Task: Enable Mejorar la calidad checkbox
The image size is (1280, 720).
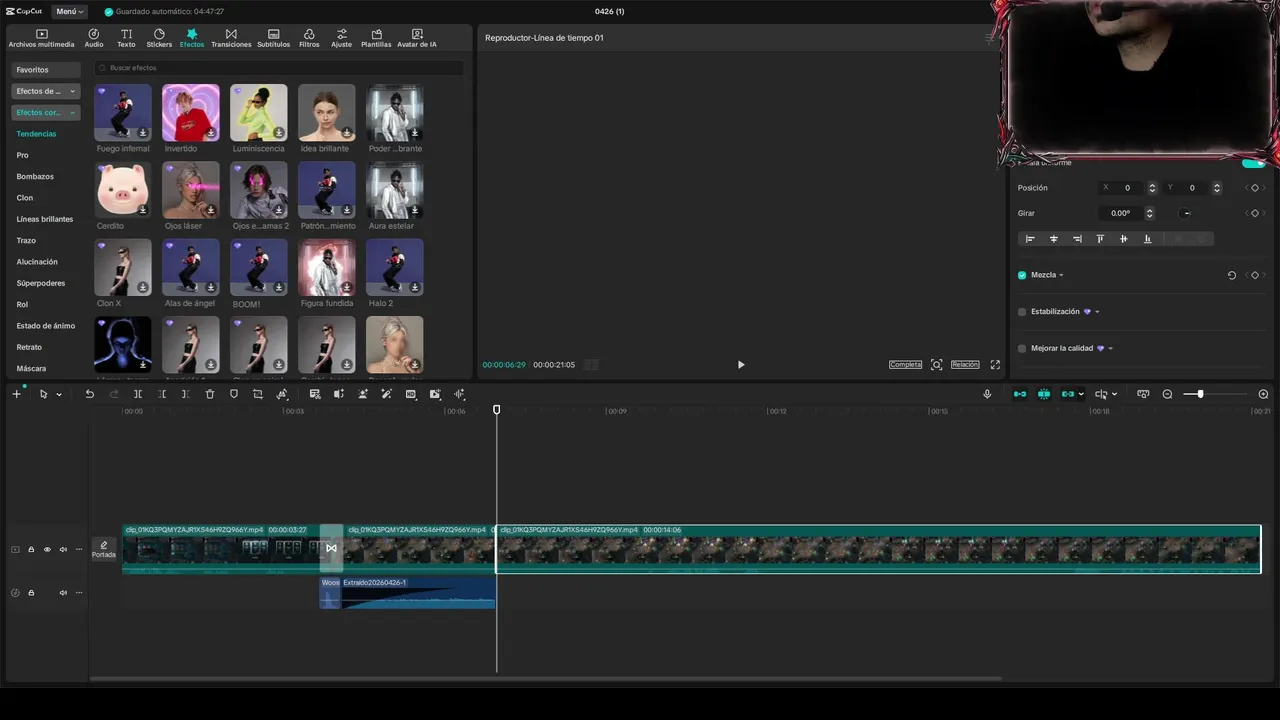Action: coord(1022,349)
